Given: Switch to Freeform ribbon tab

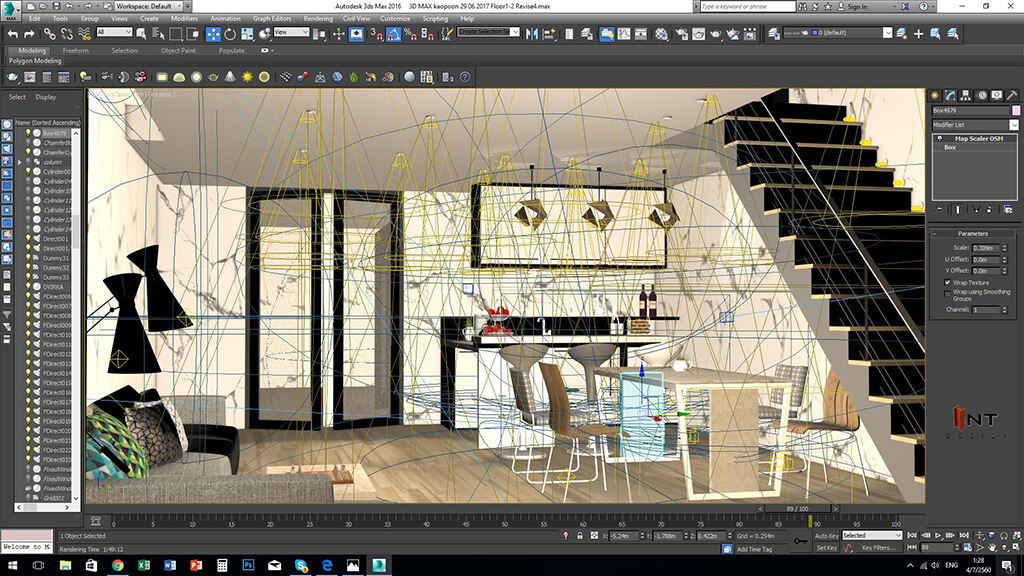Looking at the screenshot, I should (76, 50).
